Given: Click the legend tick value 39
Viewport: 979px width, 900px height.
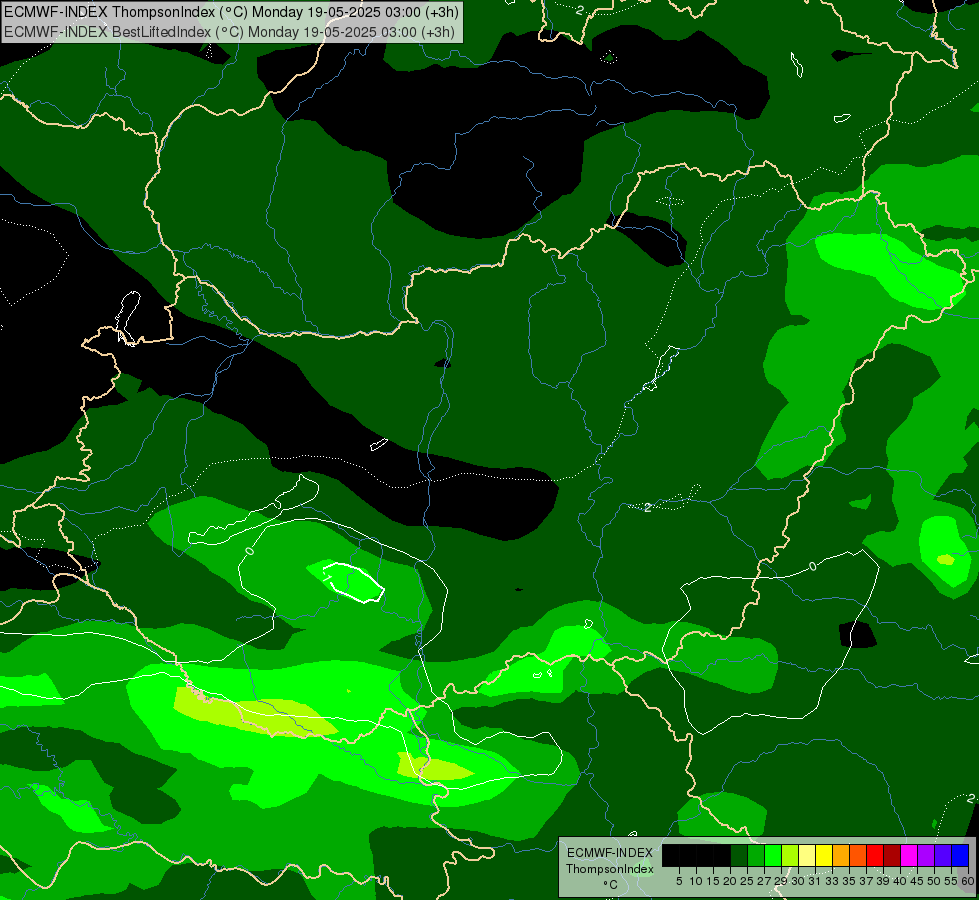Looking at the screenshot, I should [883, 881].
